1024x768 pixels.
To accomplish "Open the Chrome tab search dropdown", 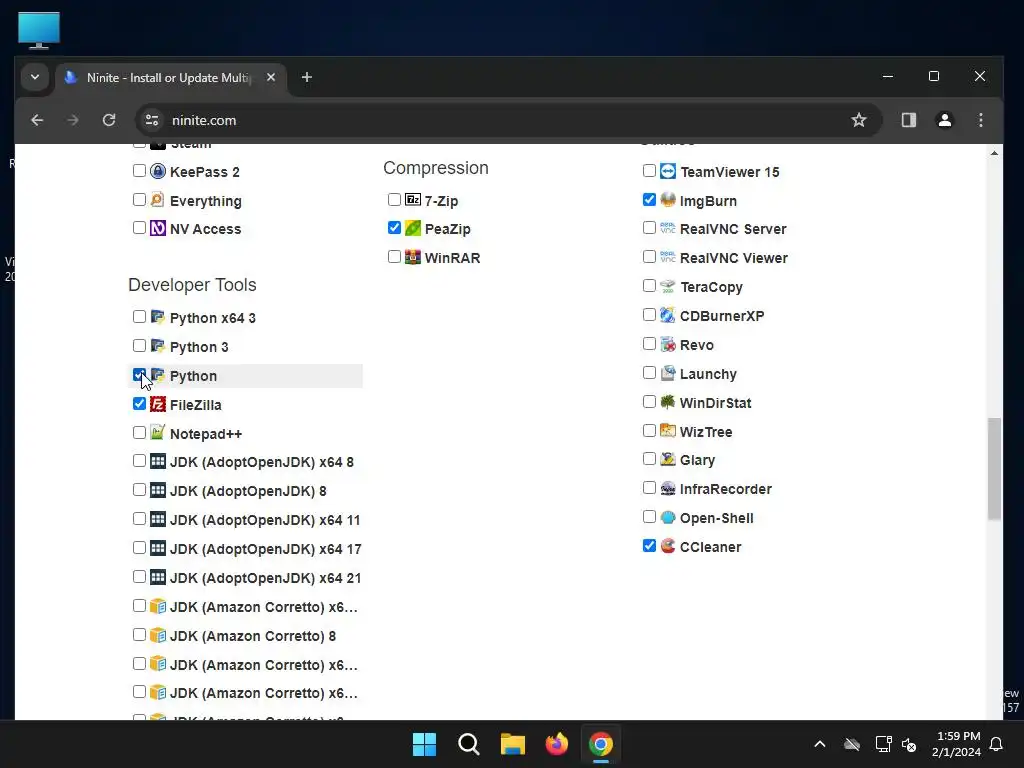I will pyautogui.click(x=35, y=77).
